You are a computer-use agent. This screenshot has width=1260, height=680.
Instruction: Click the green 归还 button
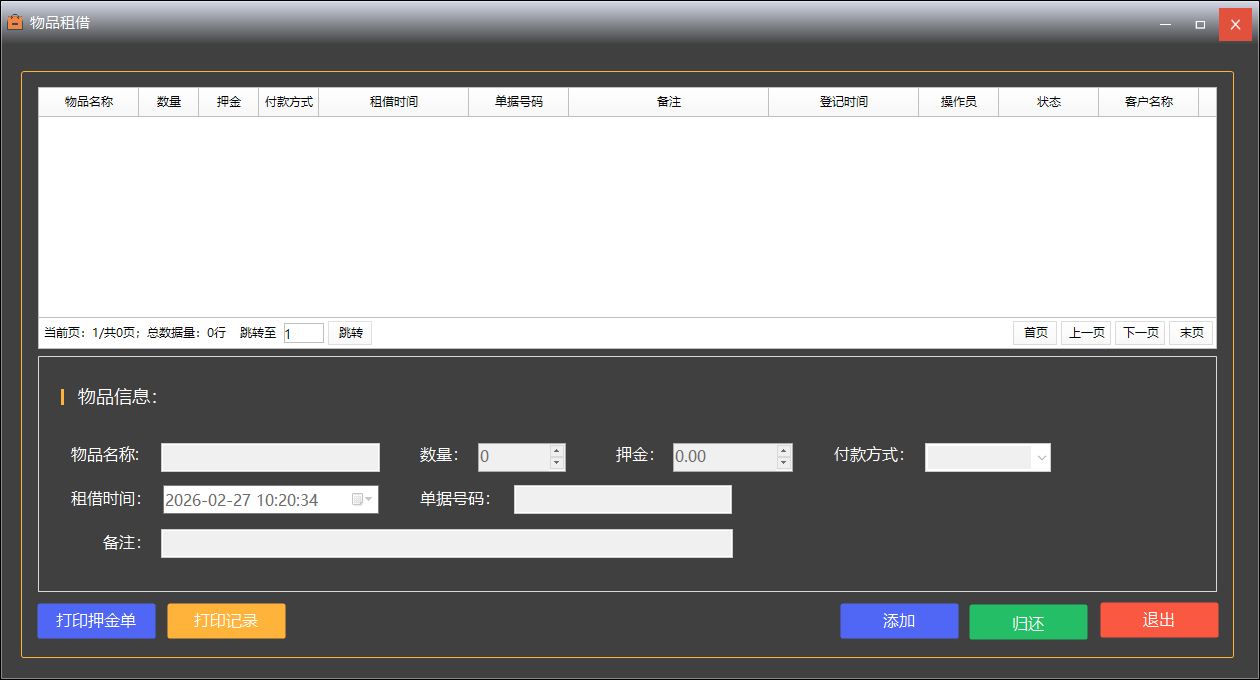(1028, 622)
